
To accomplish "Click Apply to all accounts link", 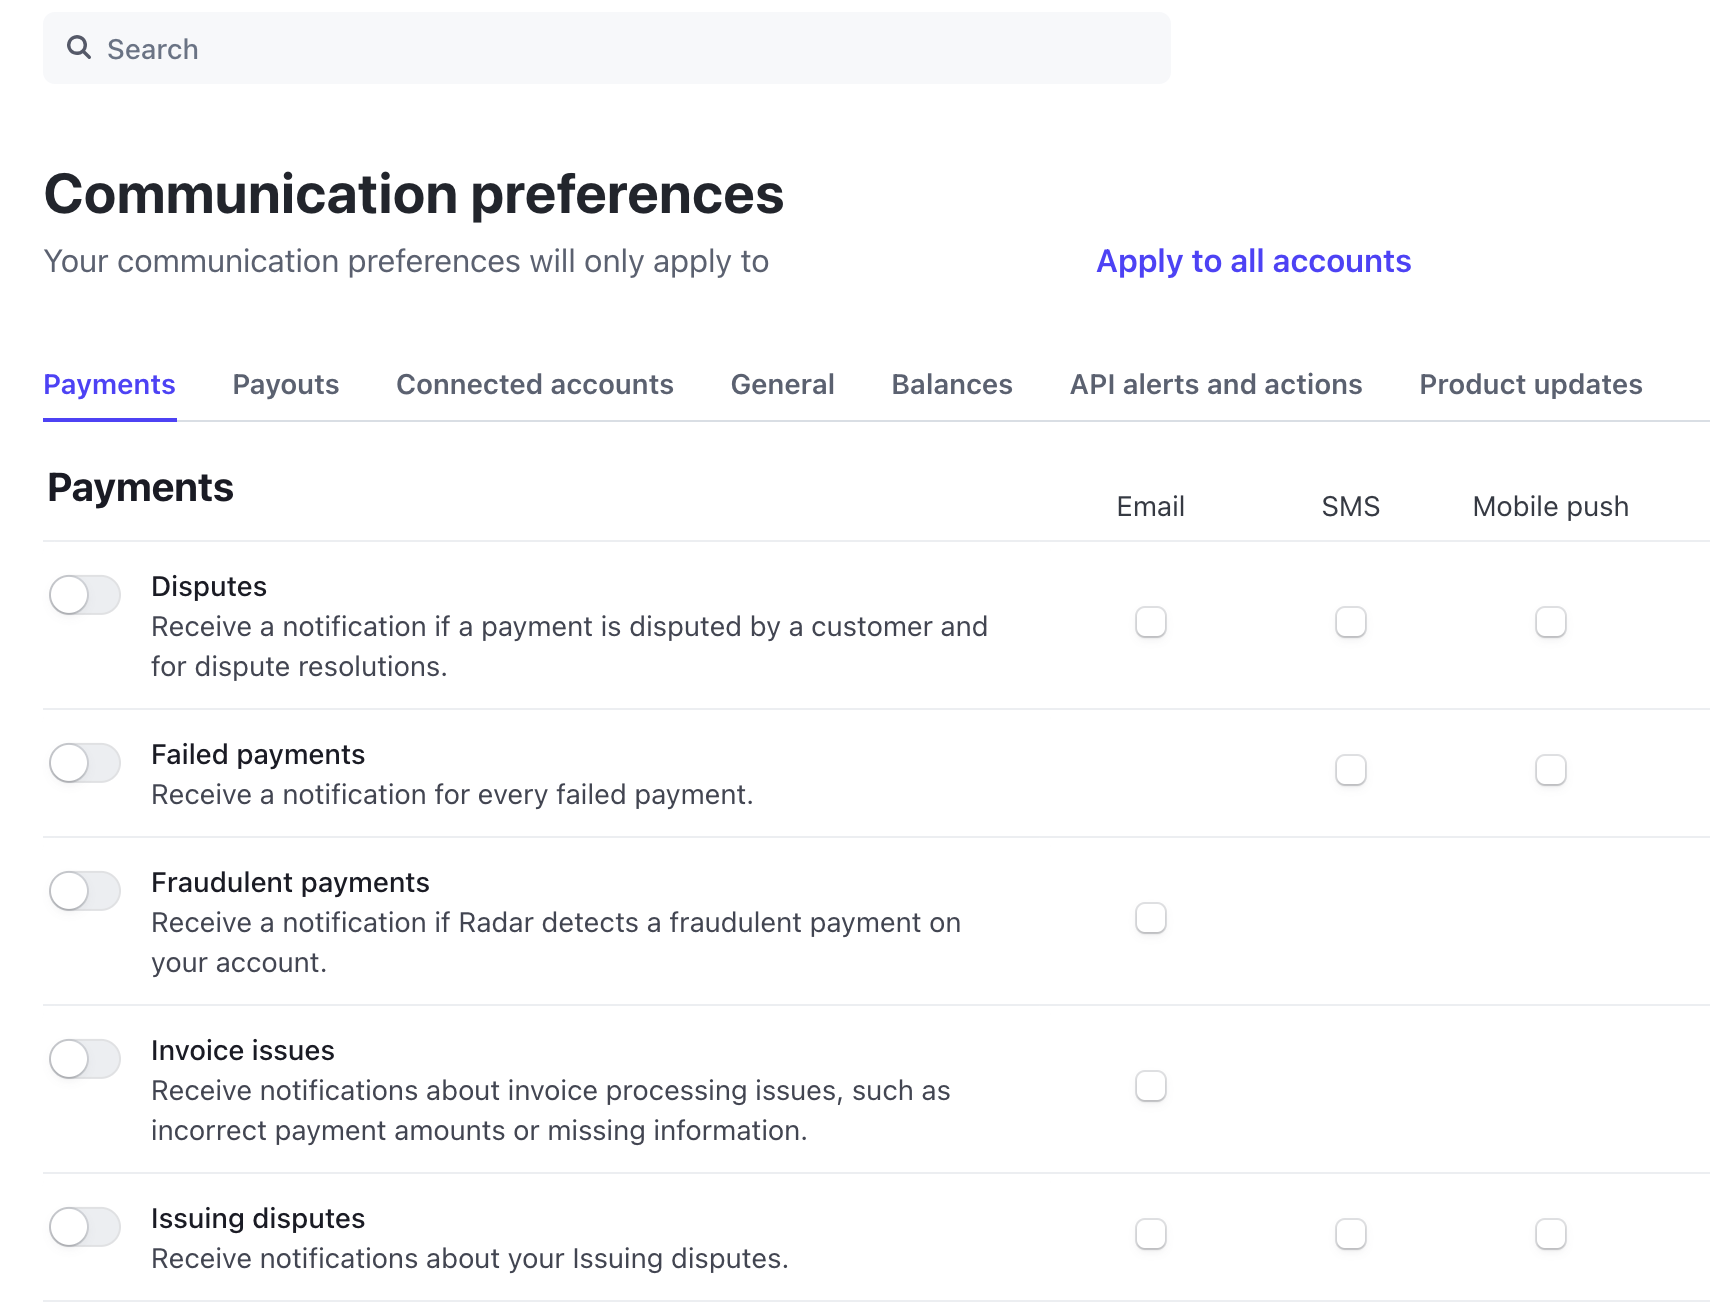I will pyautogui.click(x=1253, y=261).
